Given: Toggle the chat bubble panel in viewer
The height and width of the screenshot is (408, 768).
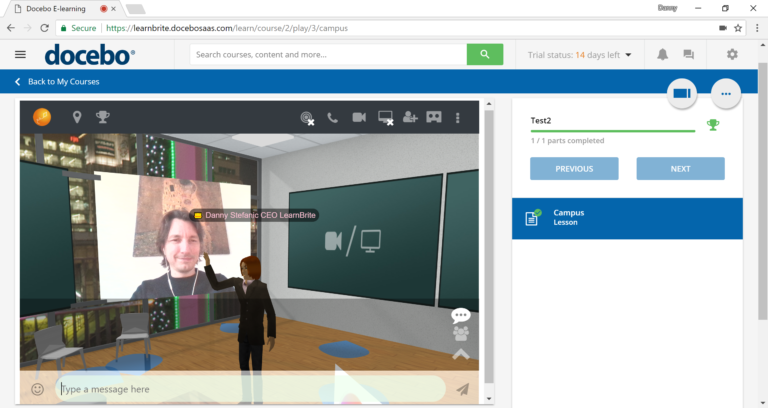Looking at the screenshot, I should point(460,315).
